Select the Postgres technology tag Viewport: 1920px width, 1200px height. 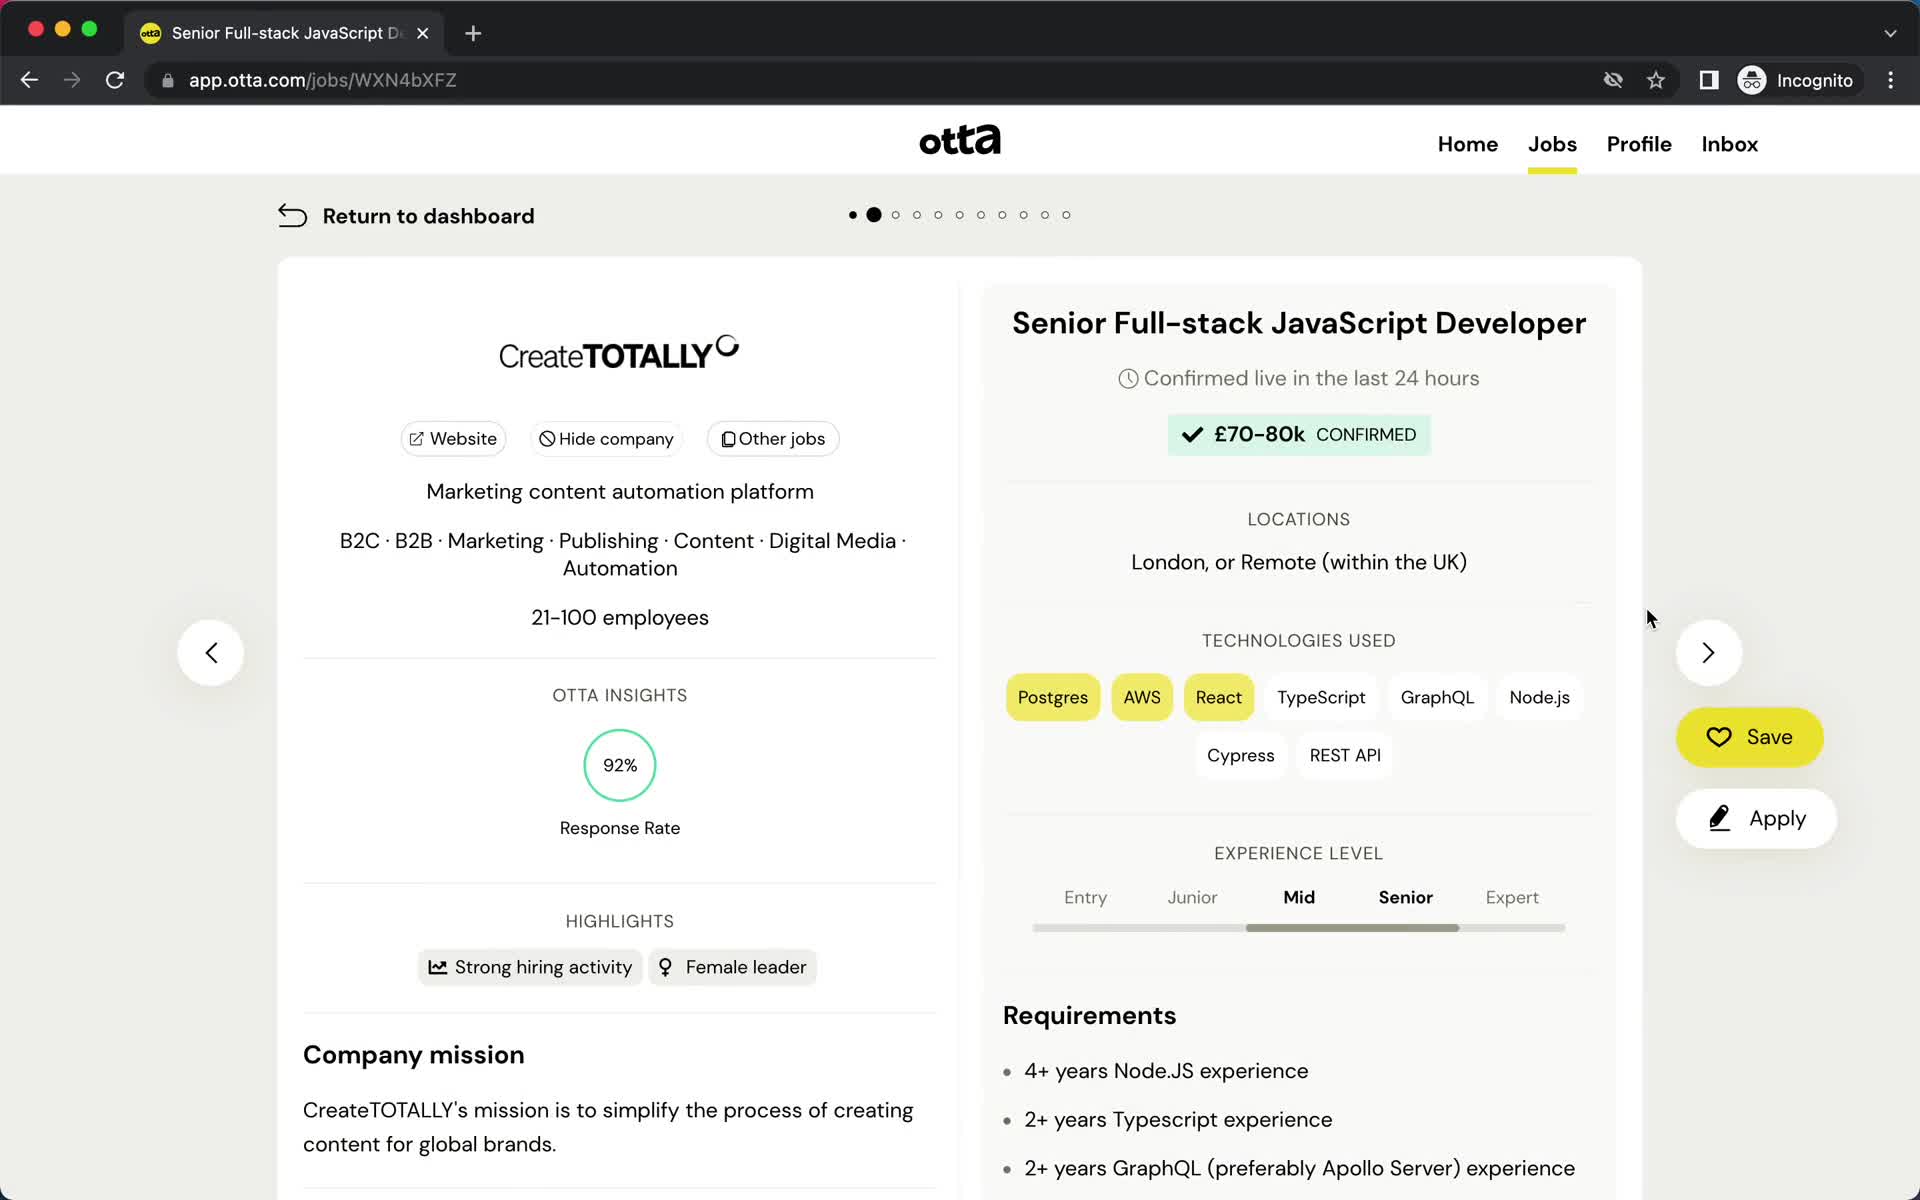tap(1053, 697)
